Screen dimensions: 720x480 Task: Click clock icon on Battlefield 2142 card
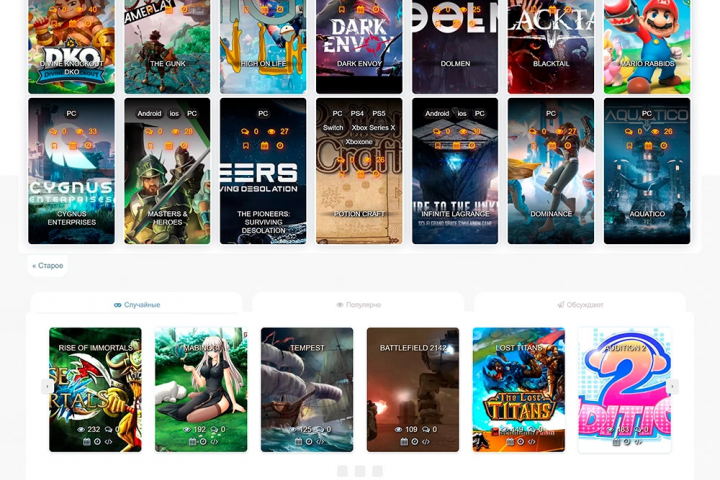(x=415, y=442)
